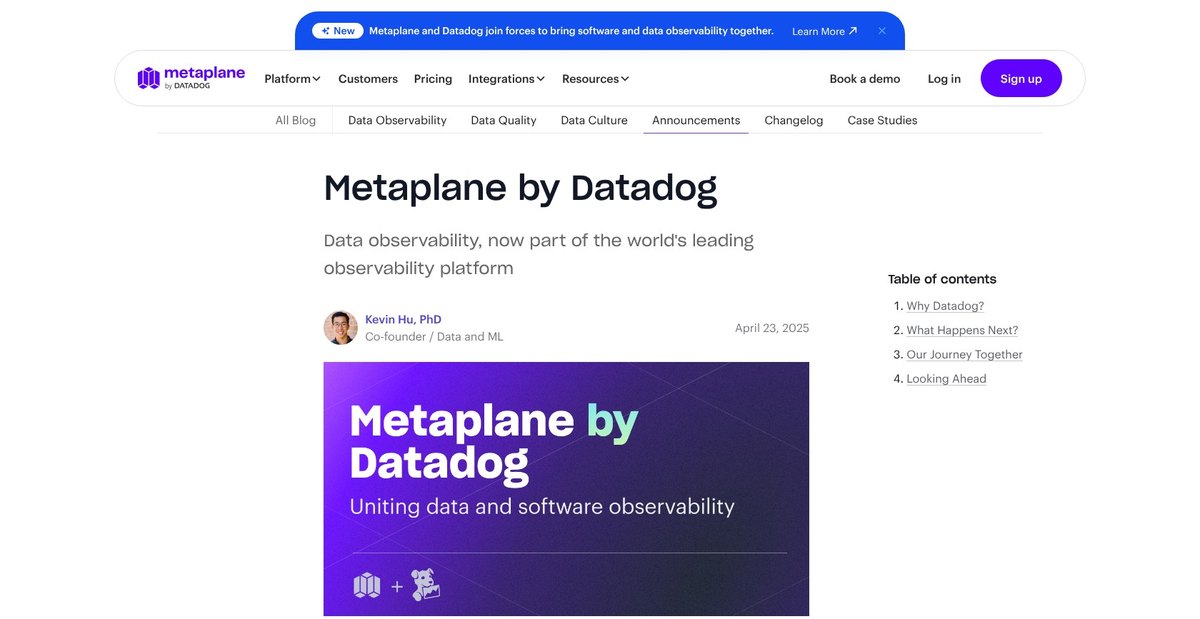The height and width of the screenshot is (619, 1200).
Task: Jump to Our Journey Together section
Action: (965, 354)
